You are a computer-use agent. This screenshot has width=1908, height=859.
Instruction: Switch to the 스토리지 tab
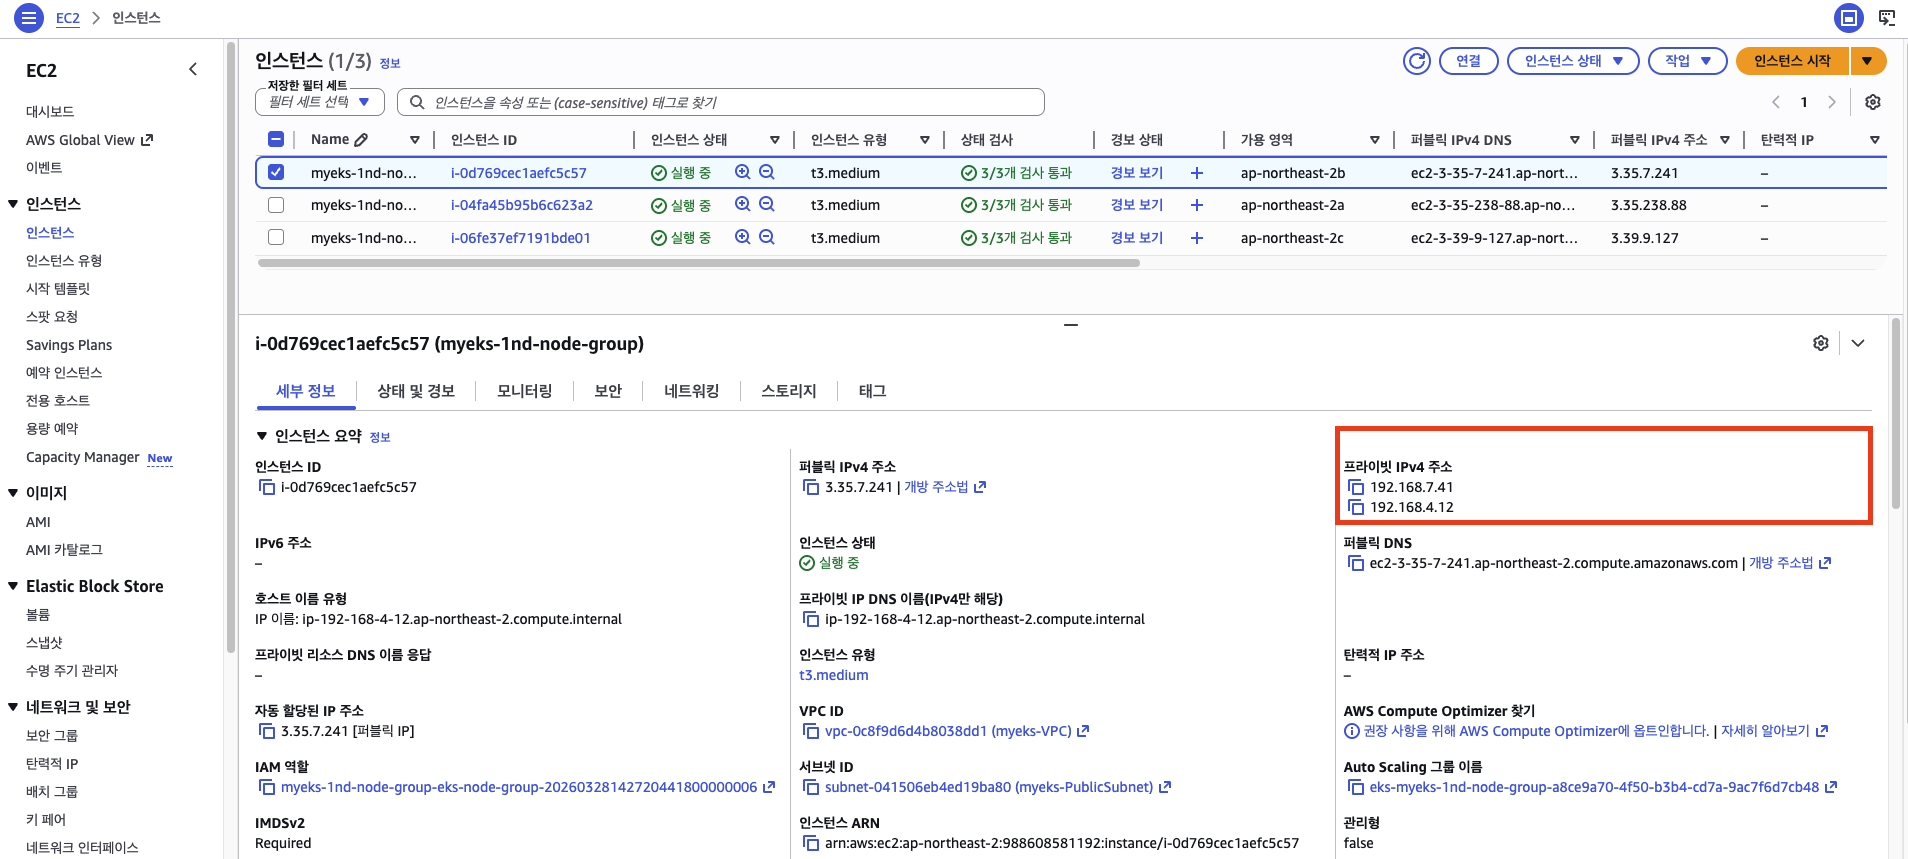click(789, 391)
